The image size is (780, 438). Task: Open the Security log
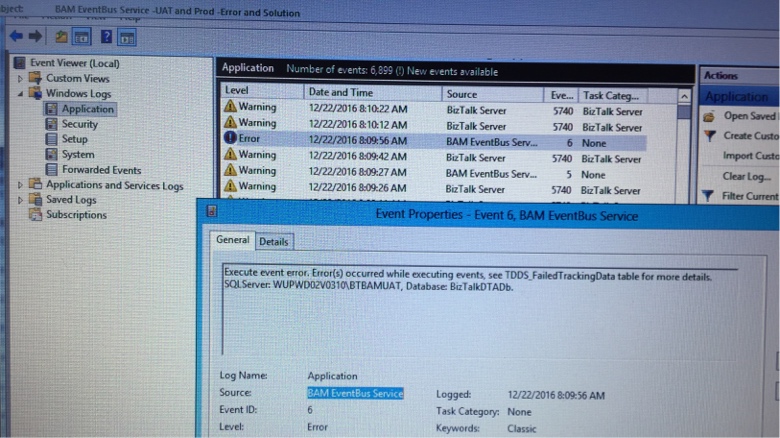click(x=80, y=124)
